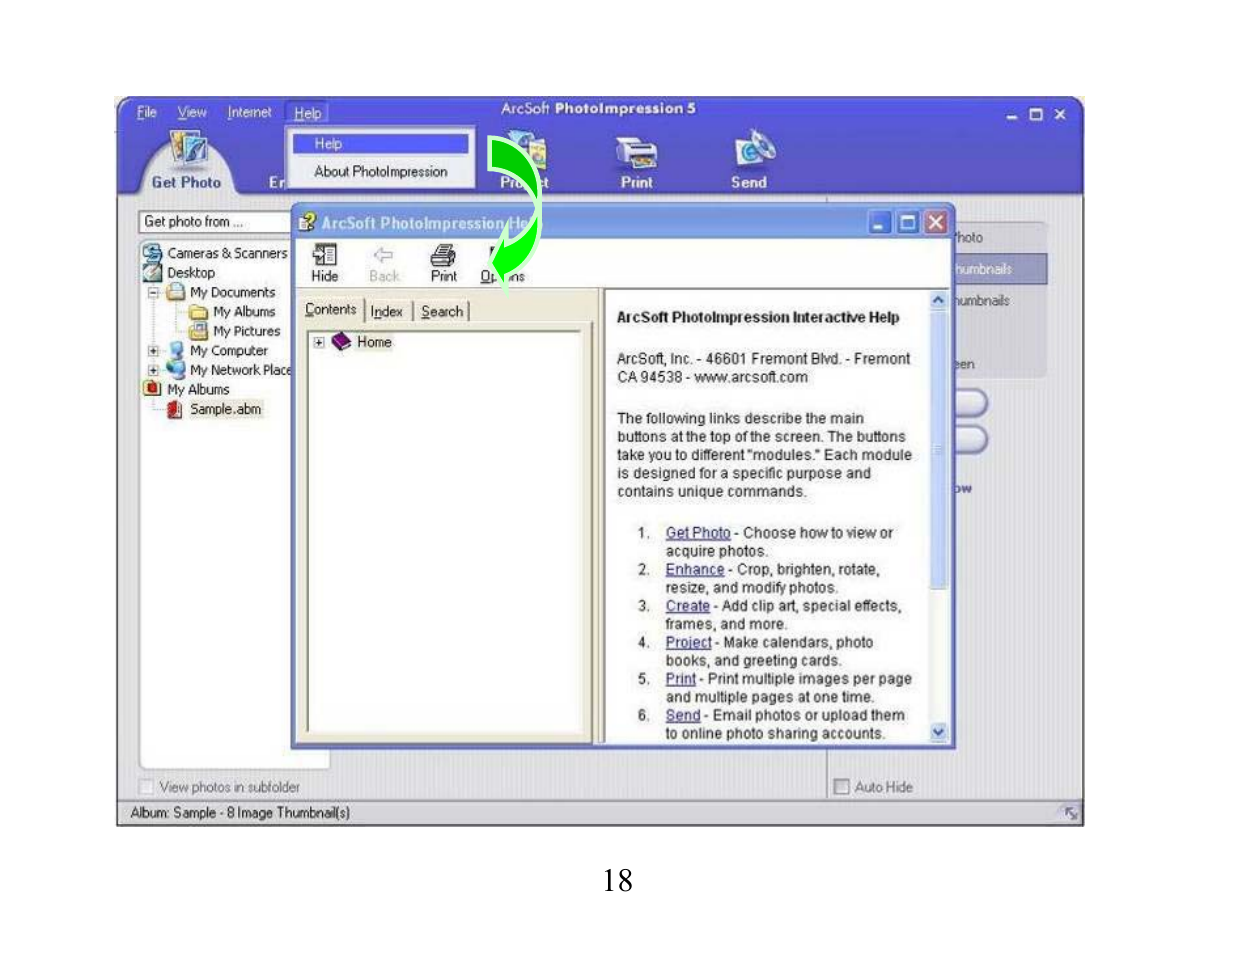This screenshot has width=1235, height=954.
Task: Toggle View photos in subfolder checkbox
Action: [146, 787]
